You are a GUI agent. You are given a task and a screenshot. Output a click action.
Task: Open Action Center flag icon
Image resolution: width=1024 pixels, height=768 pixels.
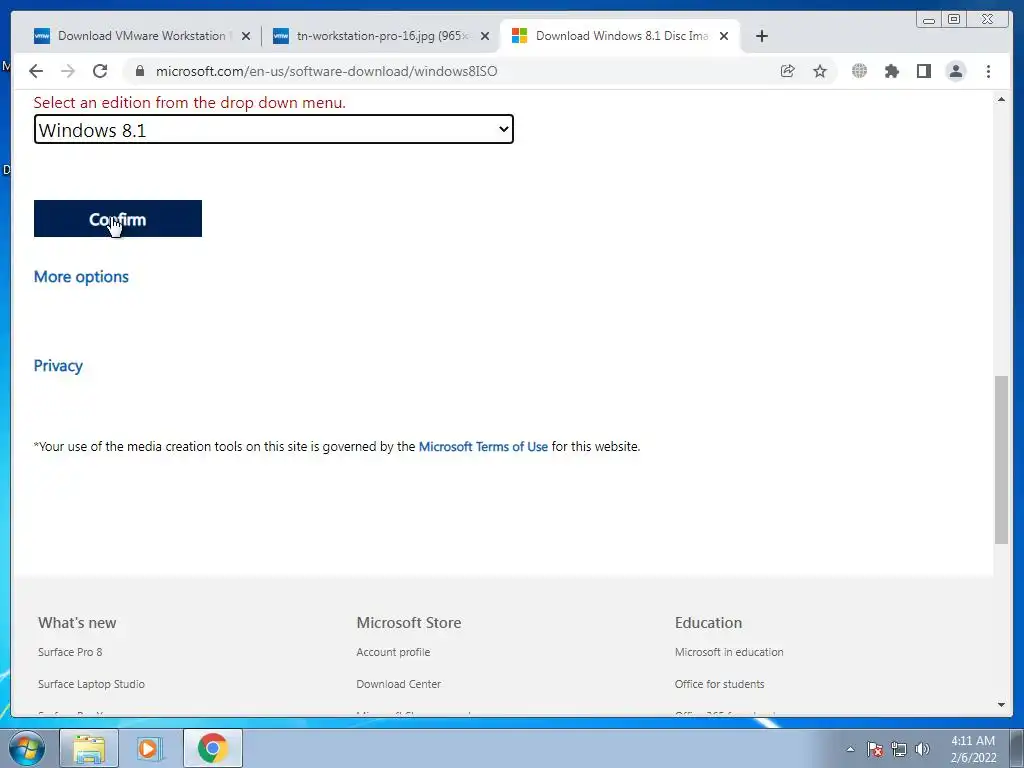pyautogui.click(x=875, y=749)
